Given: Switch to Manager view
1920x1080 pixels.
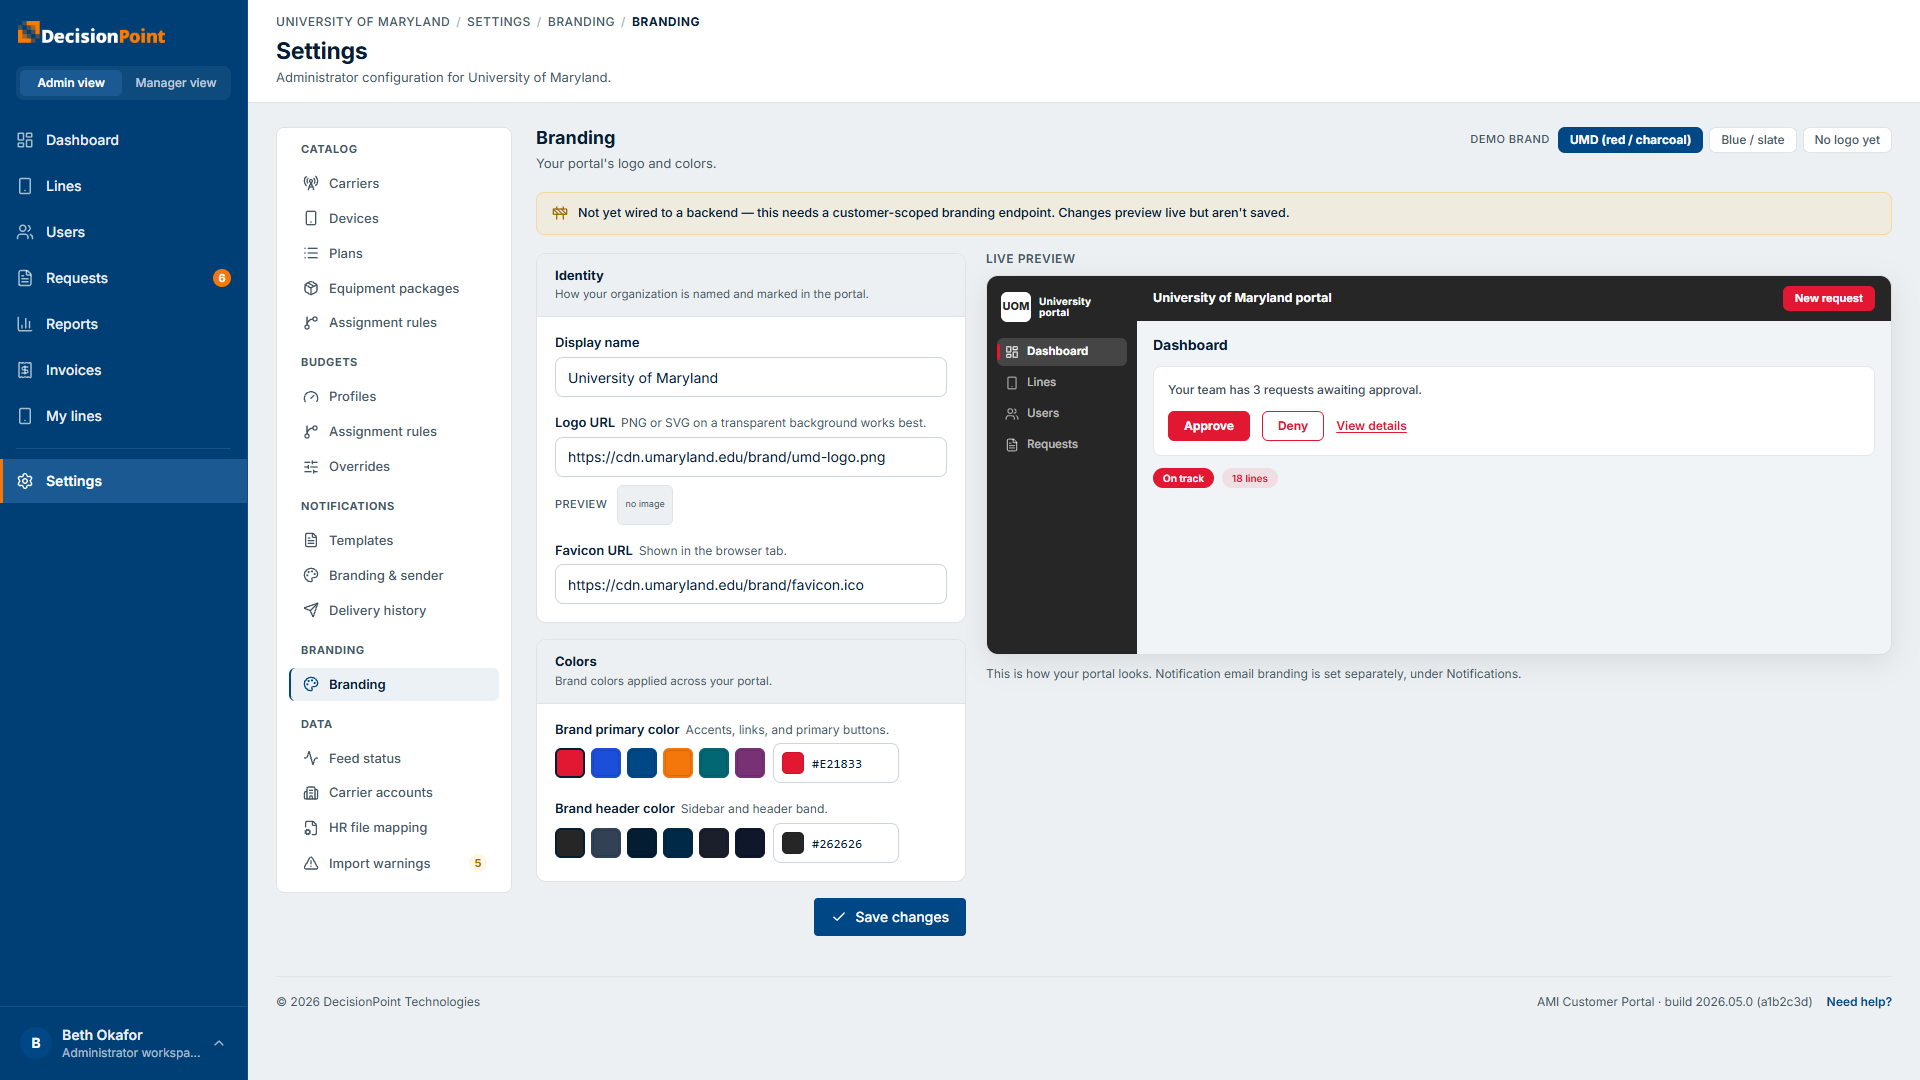Looking at the screenshot, I should coord(176,83).
